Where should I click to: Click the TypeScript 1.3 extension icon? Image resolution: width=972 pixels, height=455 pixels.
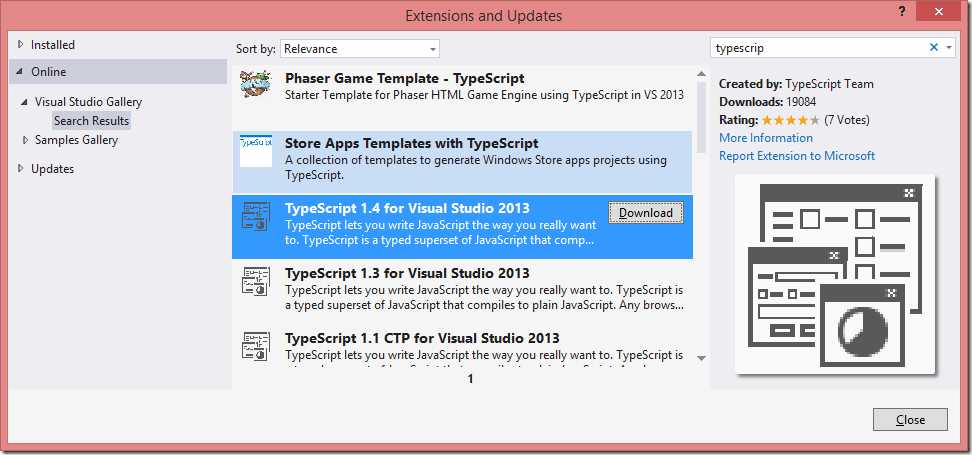(256, 281)
